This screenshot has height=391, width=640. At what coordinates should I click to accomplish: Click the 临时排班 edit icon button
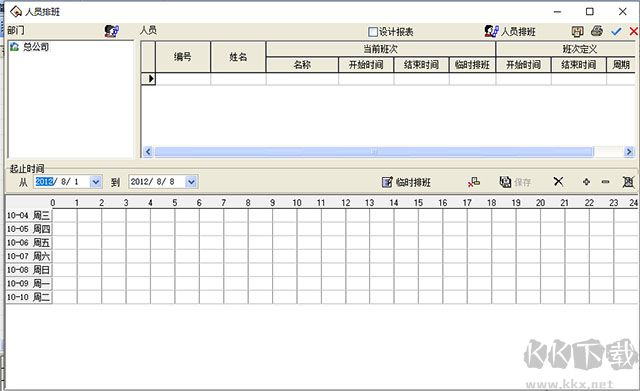(406, 182)
